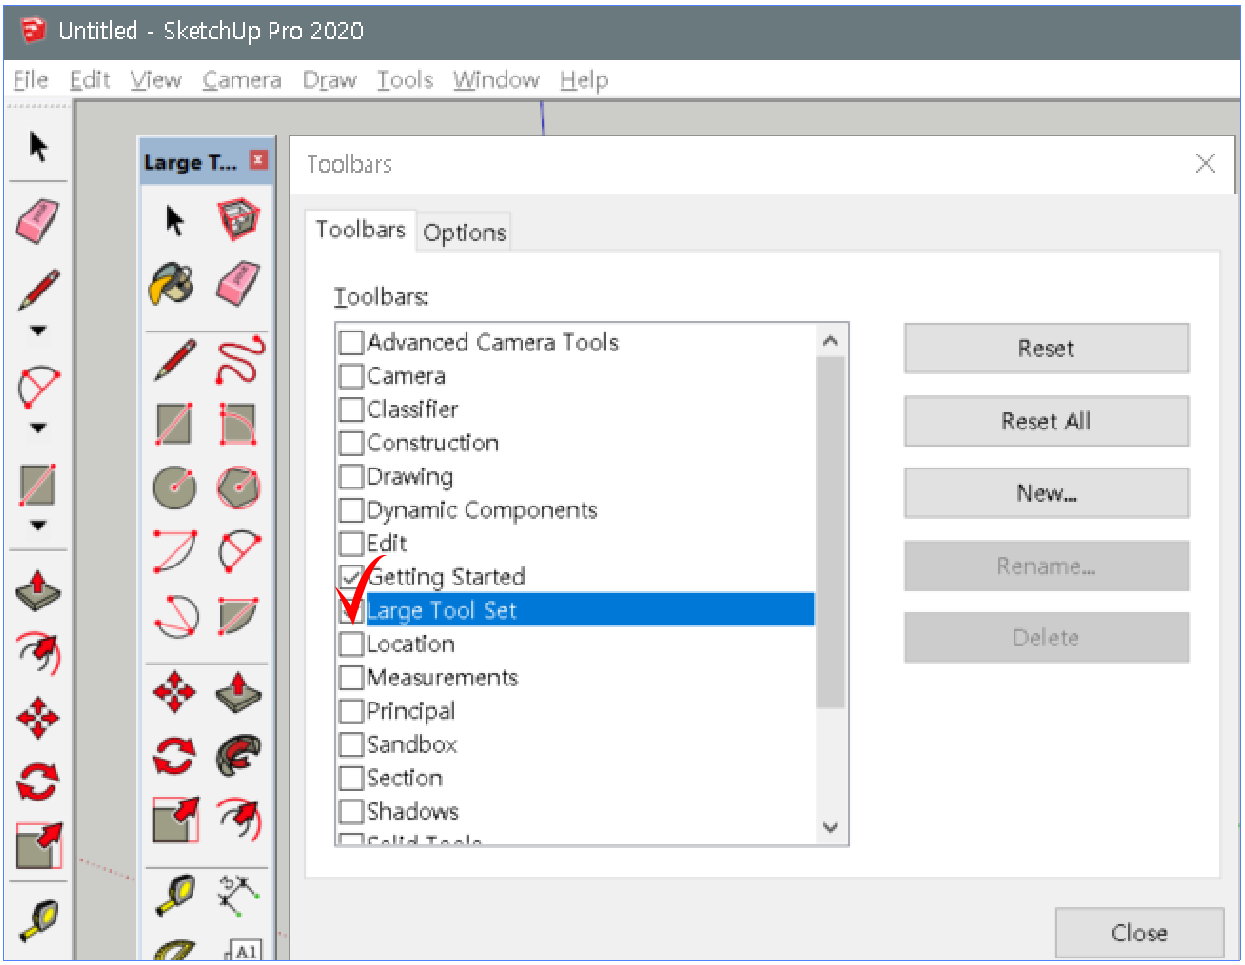Open the Help menu

point(584,80)
